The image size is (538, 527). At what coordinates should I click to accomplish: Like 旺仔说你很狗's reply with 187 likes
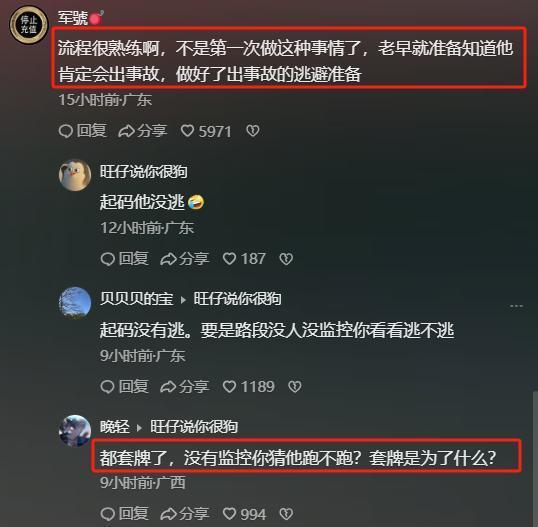pyautogui.click(x=244, y=259)
